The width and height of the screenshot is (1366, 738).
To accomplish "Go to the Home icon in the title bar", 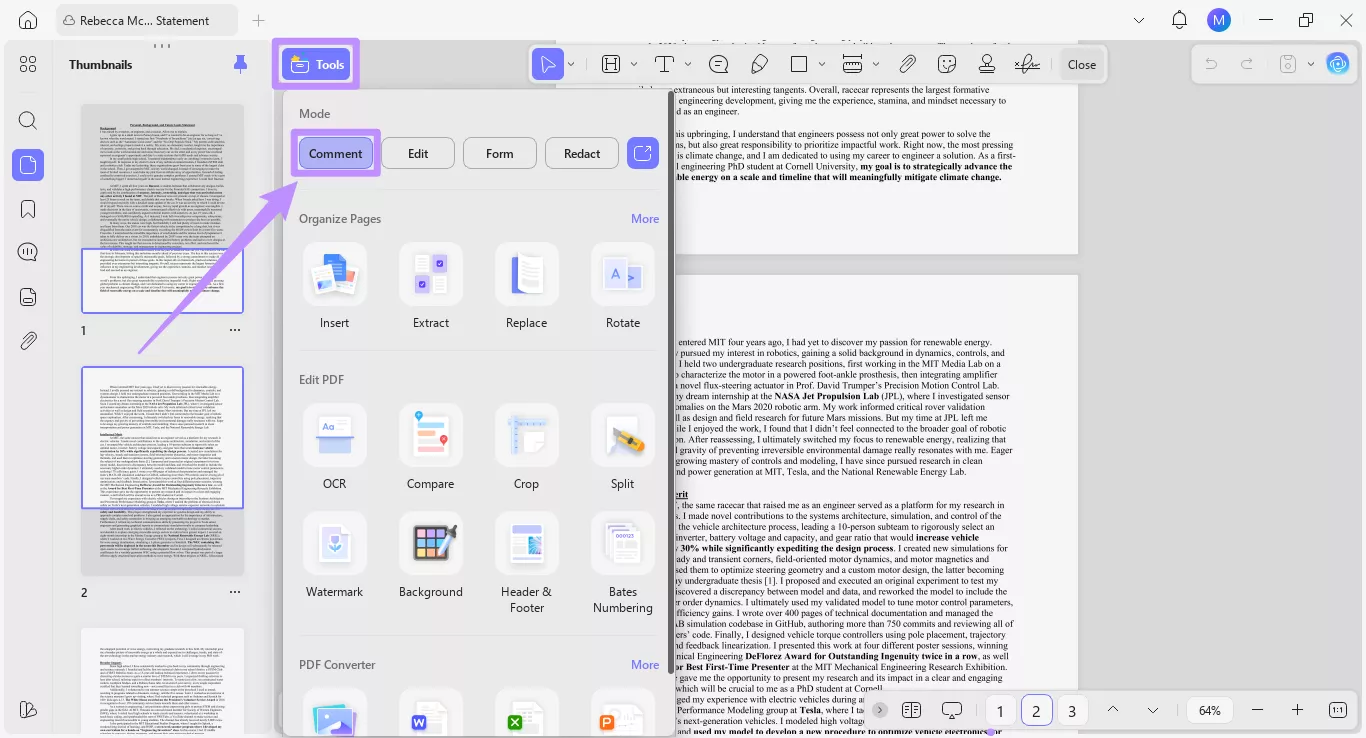I will [28, 20].
